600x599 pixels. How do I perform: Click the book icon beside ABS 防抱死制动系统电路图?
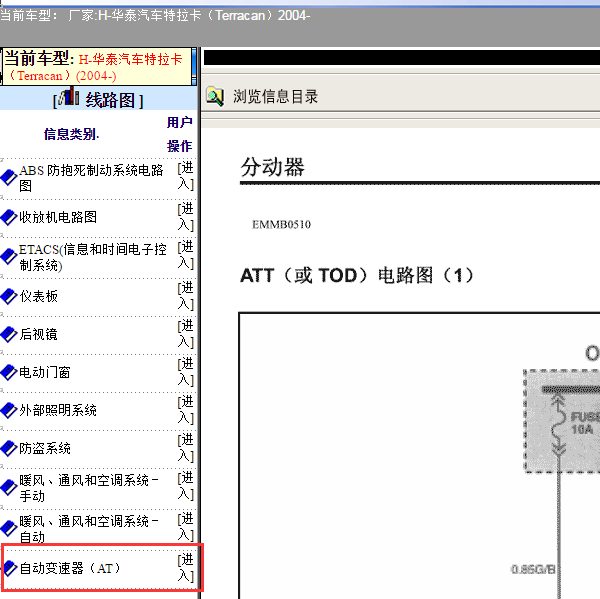coord(9,178)
